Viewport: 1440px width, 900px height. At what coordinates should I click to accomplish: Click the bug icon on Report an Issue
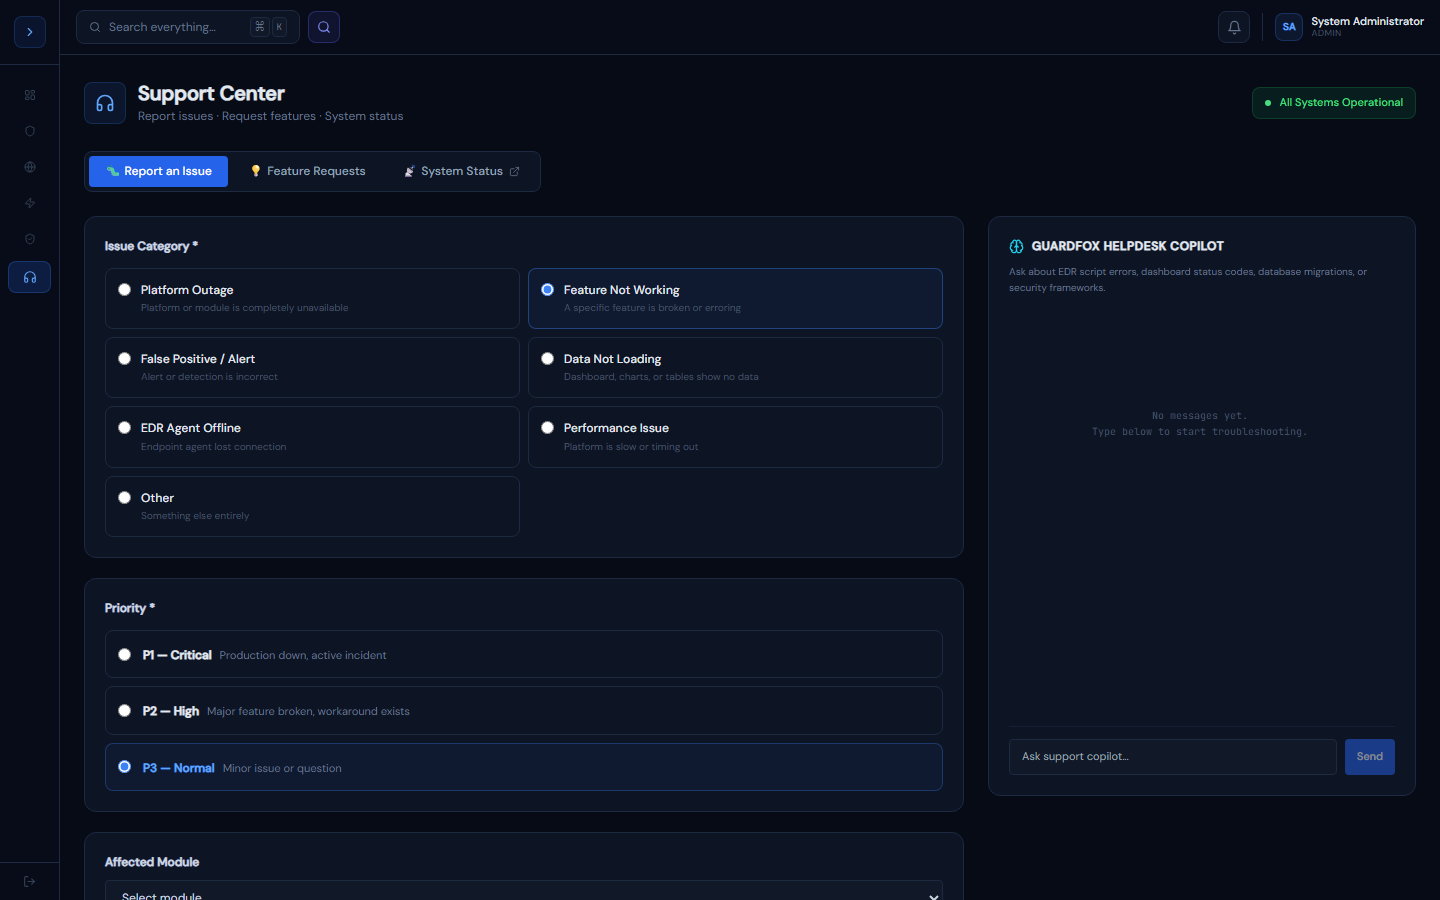click(113, 171)
